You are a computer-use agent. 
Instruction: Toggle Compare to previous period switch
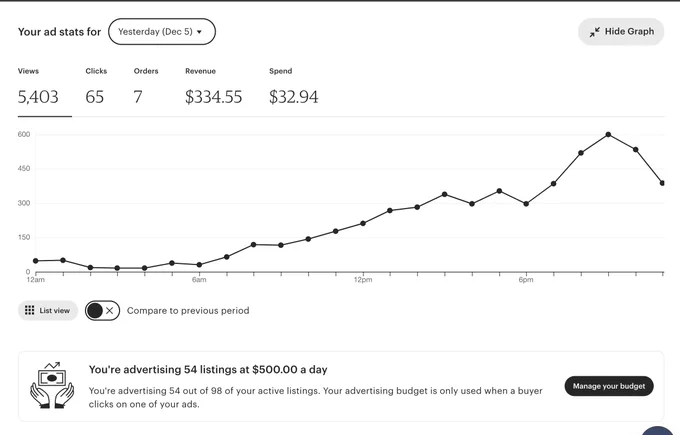[102, 311]
